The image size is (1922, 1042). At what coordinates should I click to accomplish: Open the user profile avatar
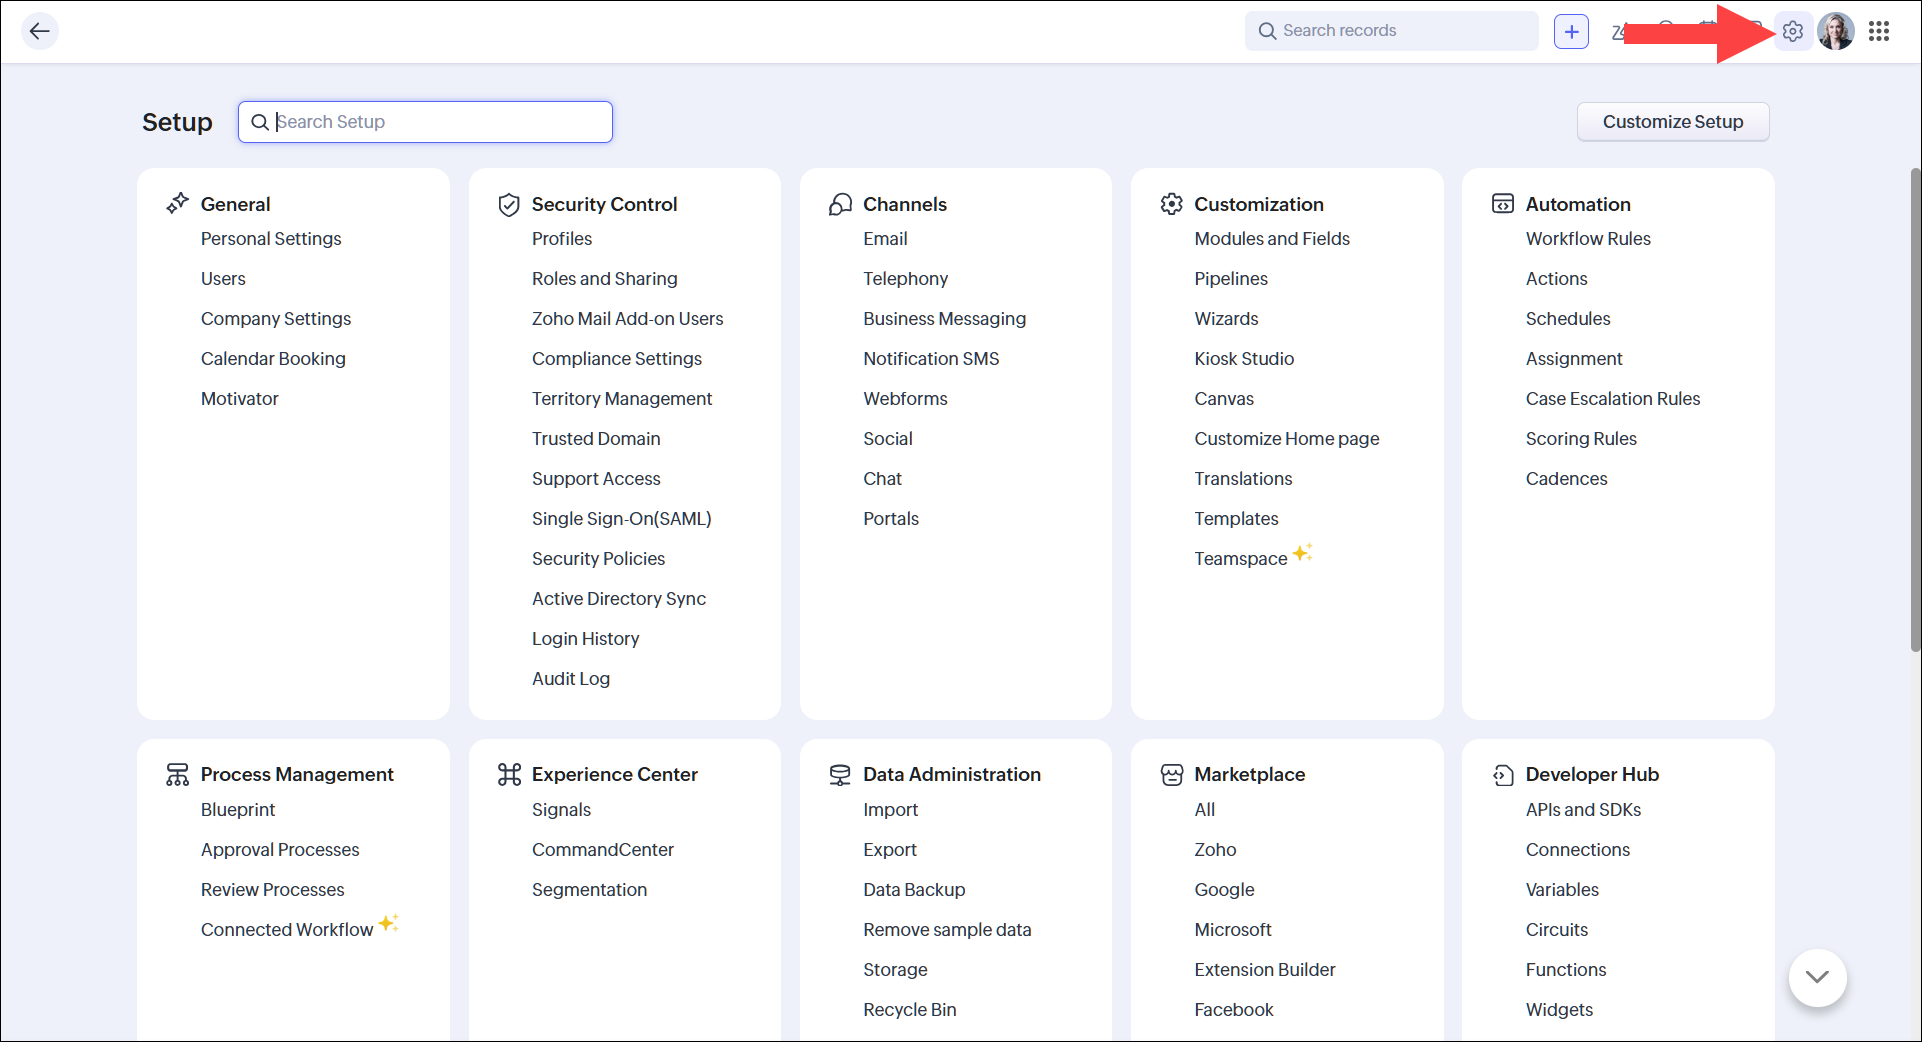click(1836, 31)
